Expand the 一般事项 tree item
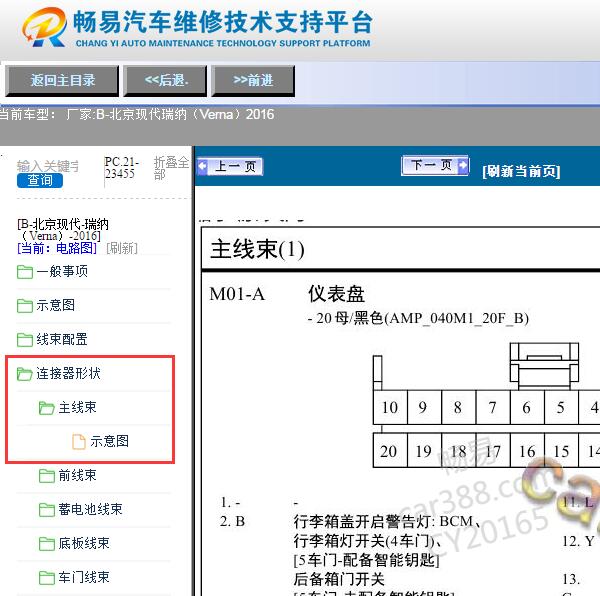 tap(62, 271)
